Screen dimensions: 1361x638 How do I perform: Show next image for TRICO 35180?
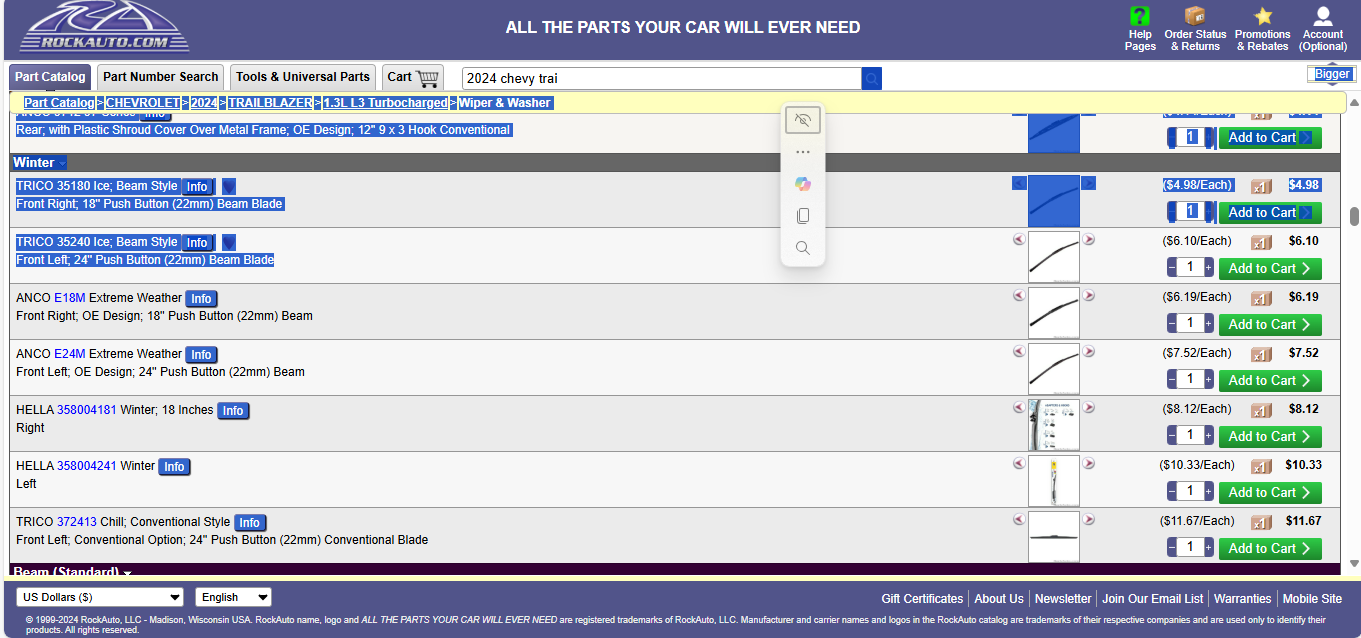[x=1089, y=183]
